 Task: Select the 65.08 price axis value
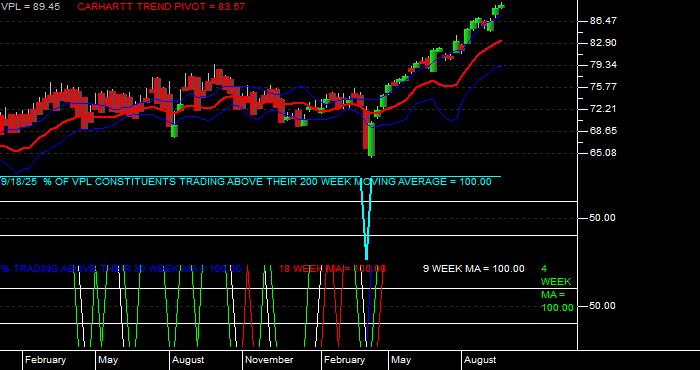pyautogui.click(x=604, y=153)
